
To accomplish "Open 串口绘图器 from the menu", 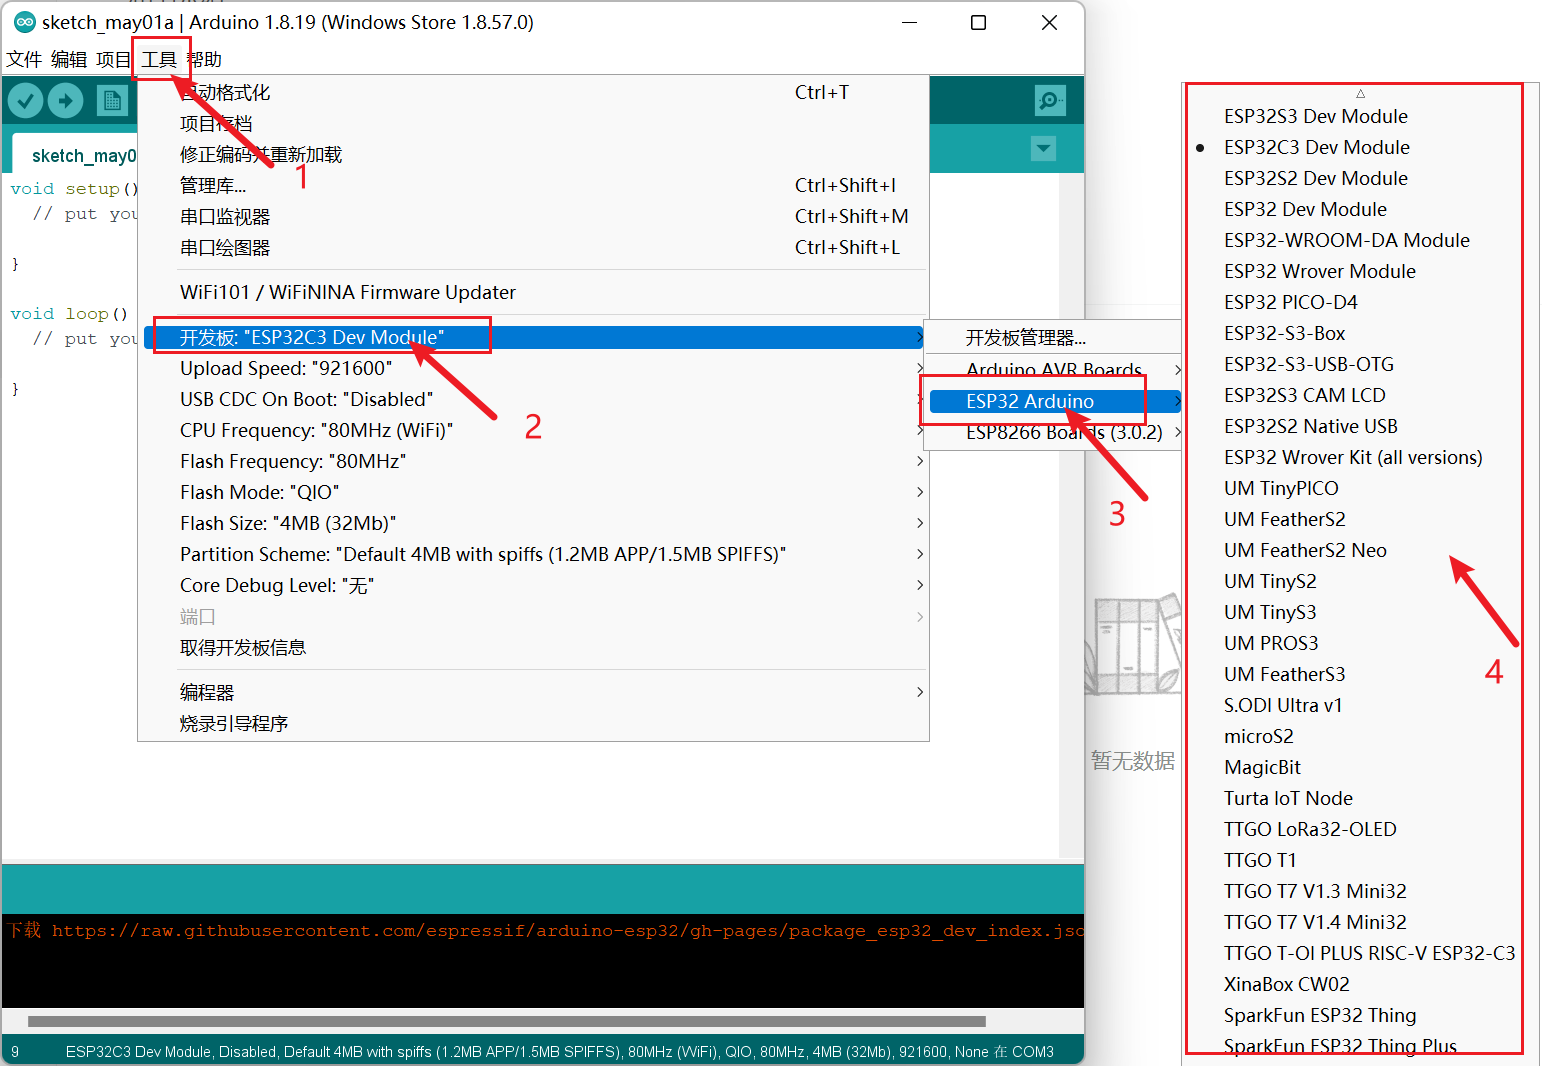I will point(533,248).
